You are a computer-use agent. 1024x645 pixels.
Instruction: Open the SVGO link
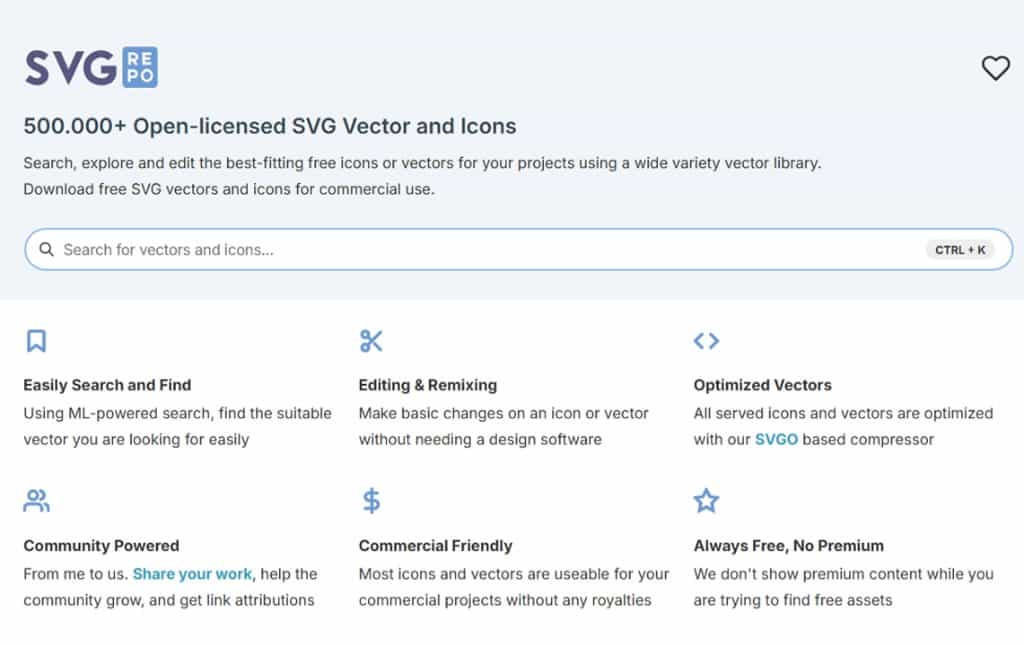tap(776, 439)
